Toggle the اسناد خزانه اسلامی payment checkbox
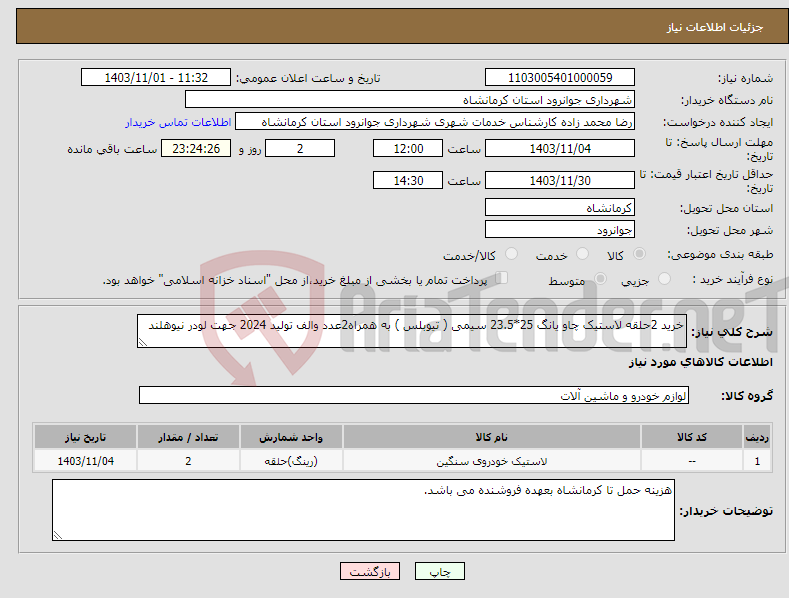789x598 pixels. [x=501, y=277]
